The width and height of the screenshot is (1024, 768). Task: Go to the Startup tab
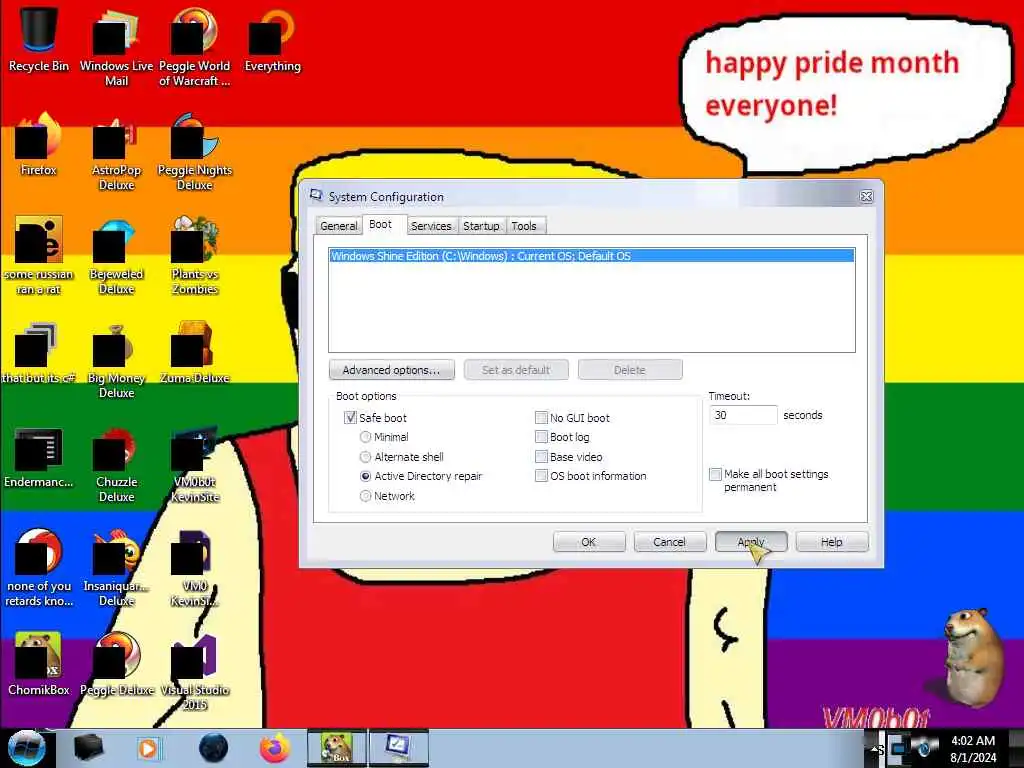[481, 225]
